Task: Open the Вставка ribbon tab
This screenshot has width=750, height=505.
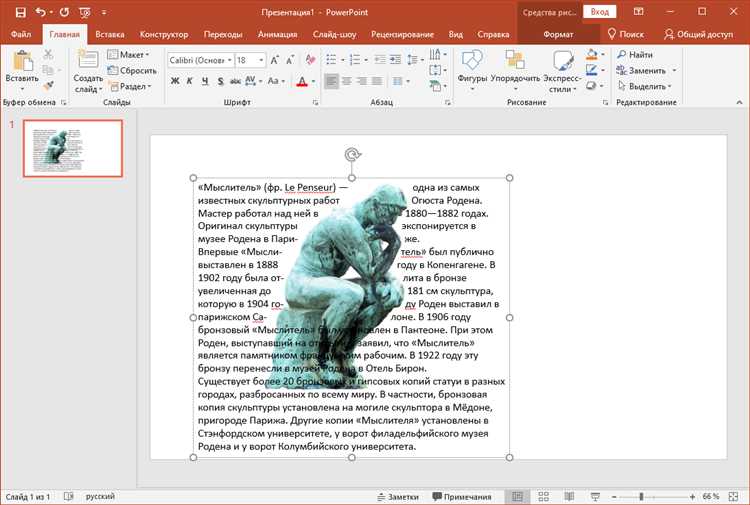Action: (109, 34)
